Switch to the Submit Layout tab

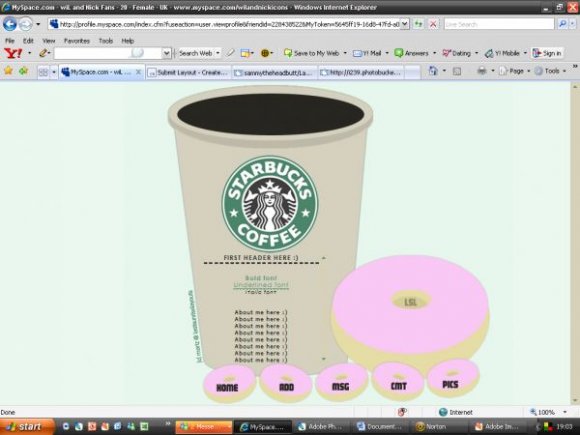coord(188,72)
